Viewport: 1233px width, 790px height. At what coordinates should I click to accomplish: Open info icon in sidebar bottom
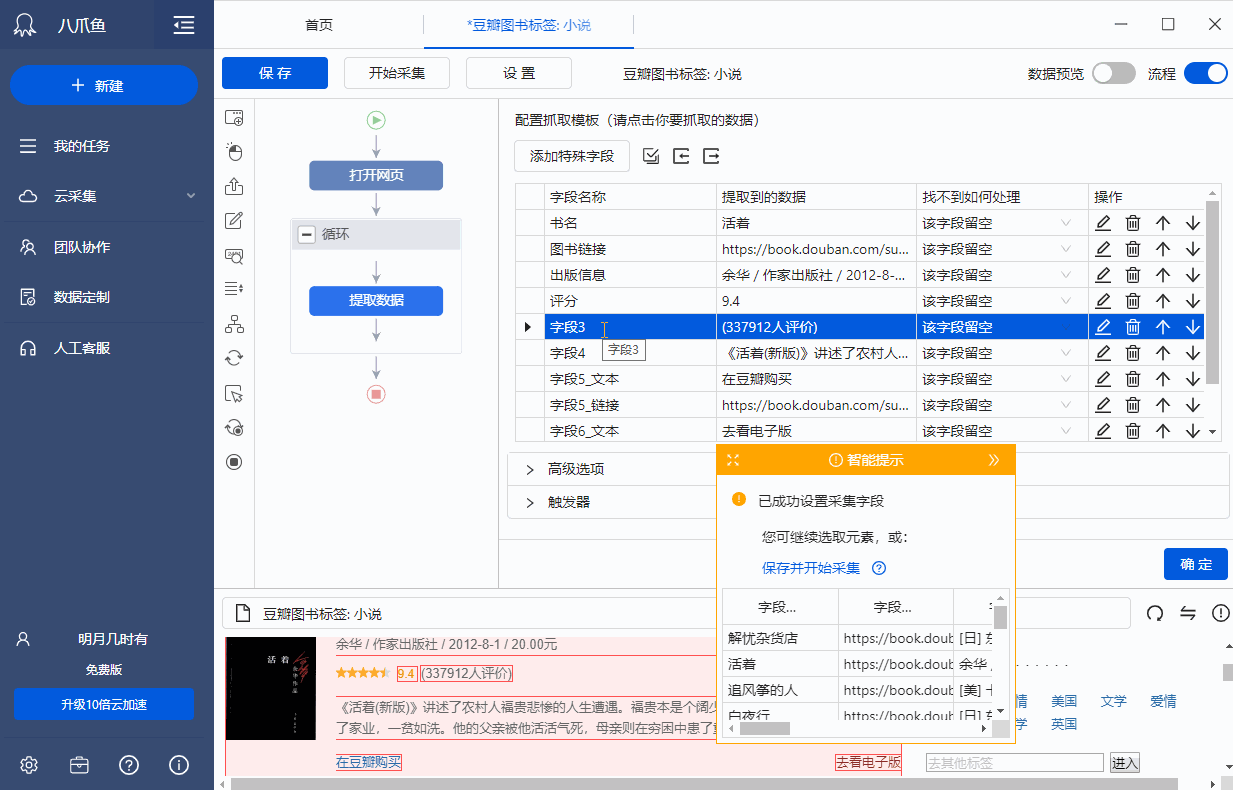tap(179, 765)
